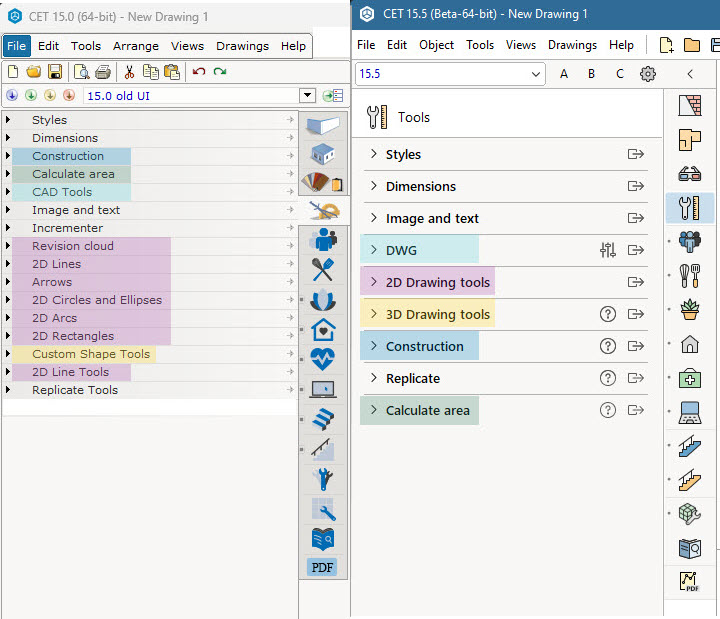This screenshot has width=720, height=619.
Task: Expand Dimensions chevron in CET 15.5
Action: [374, 186]
